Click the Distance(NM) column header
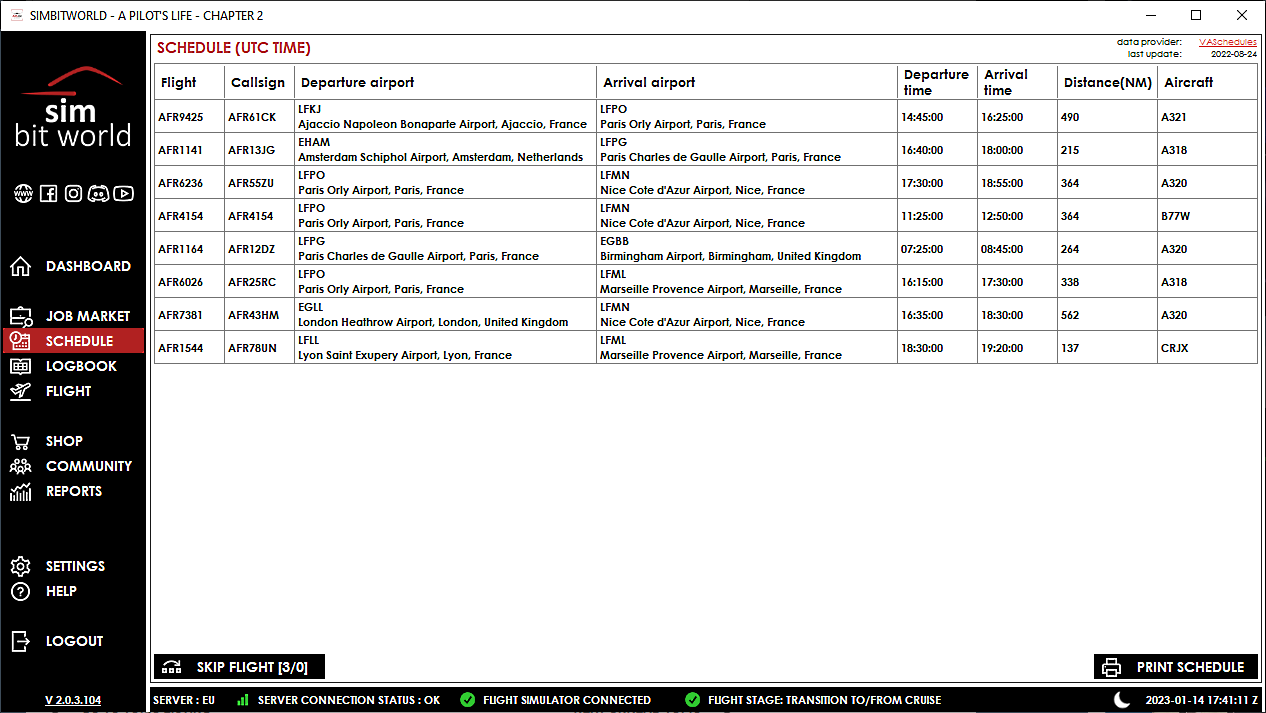 (x=1107, y=82)
